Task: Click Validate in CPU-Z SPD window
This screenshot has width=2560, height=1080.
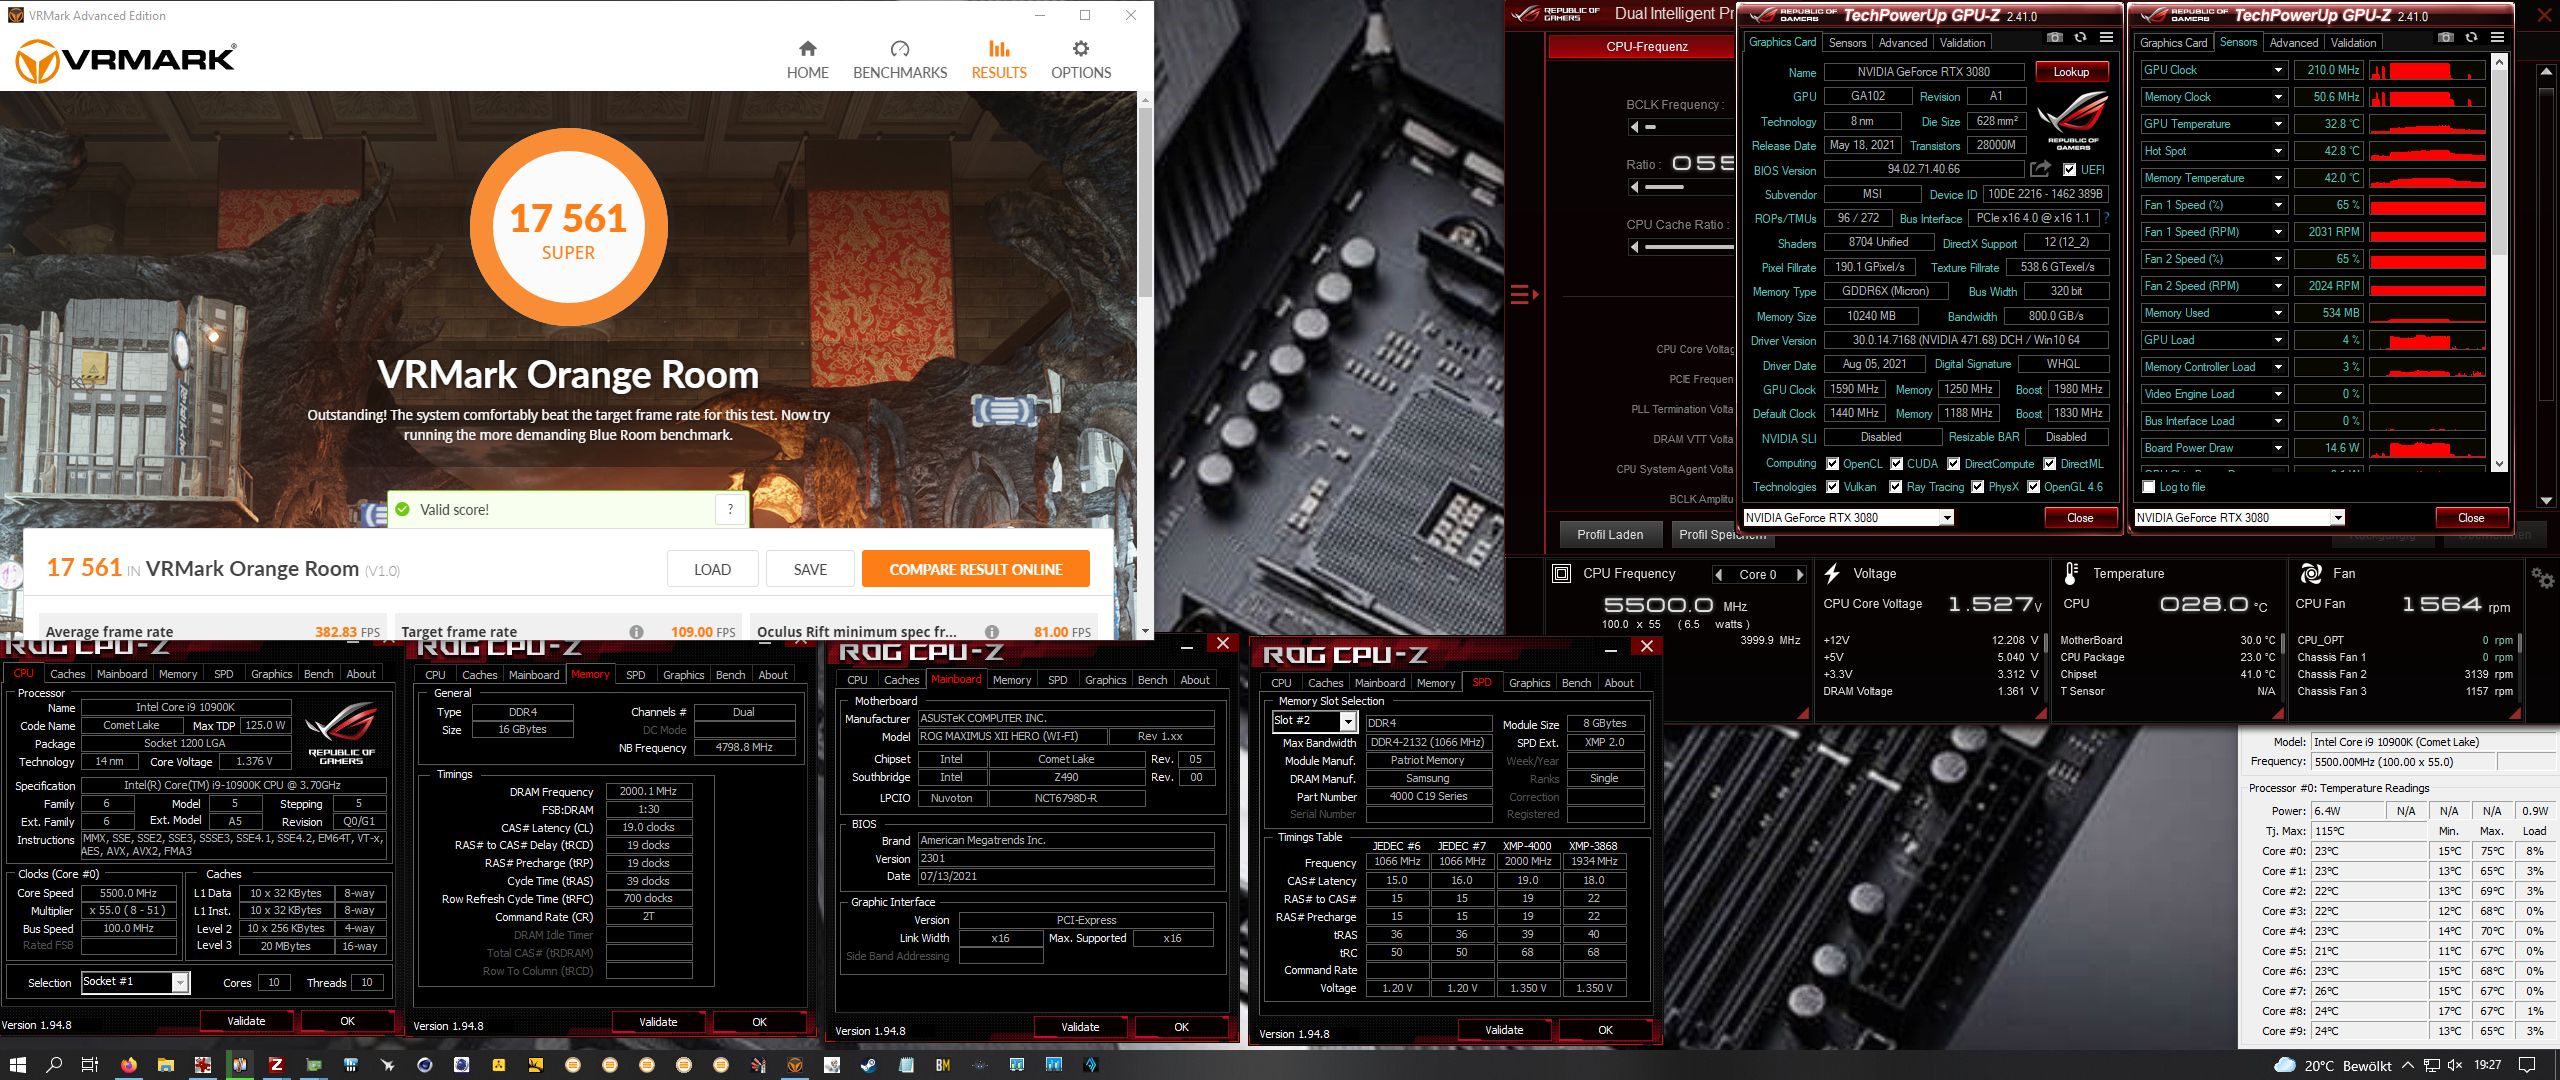Action: point(1504,1030)
